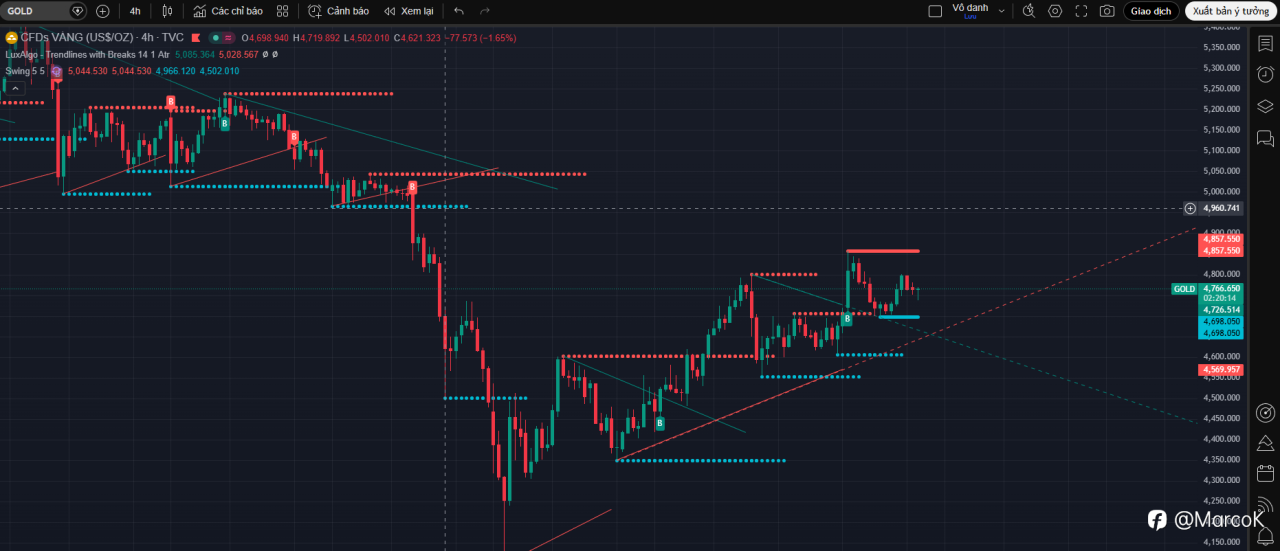
Task: Enter fullscreen mode icon
Action: click(1081, 11)
